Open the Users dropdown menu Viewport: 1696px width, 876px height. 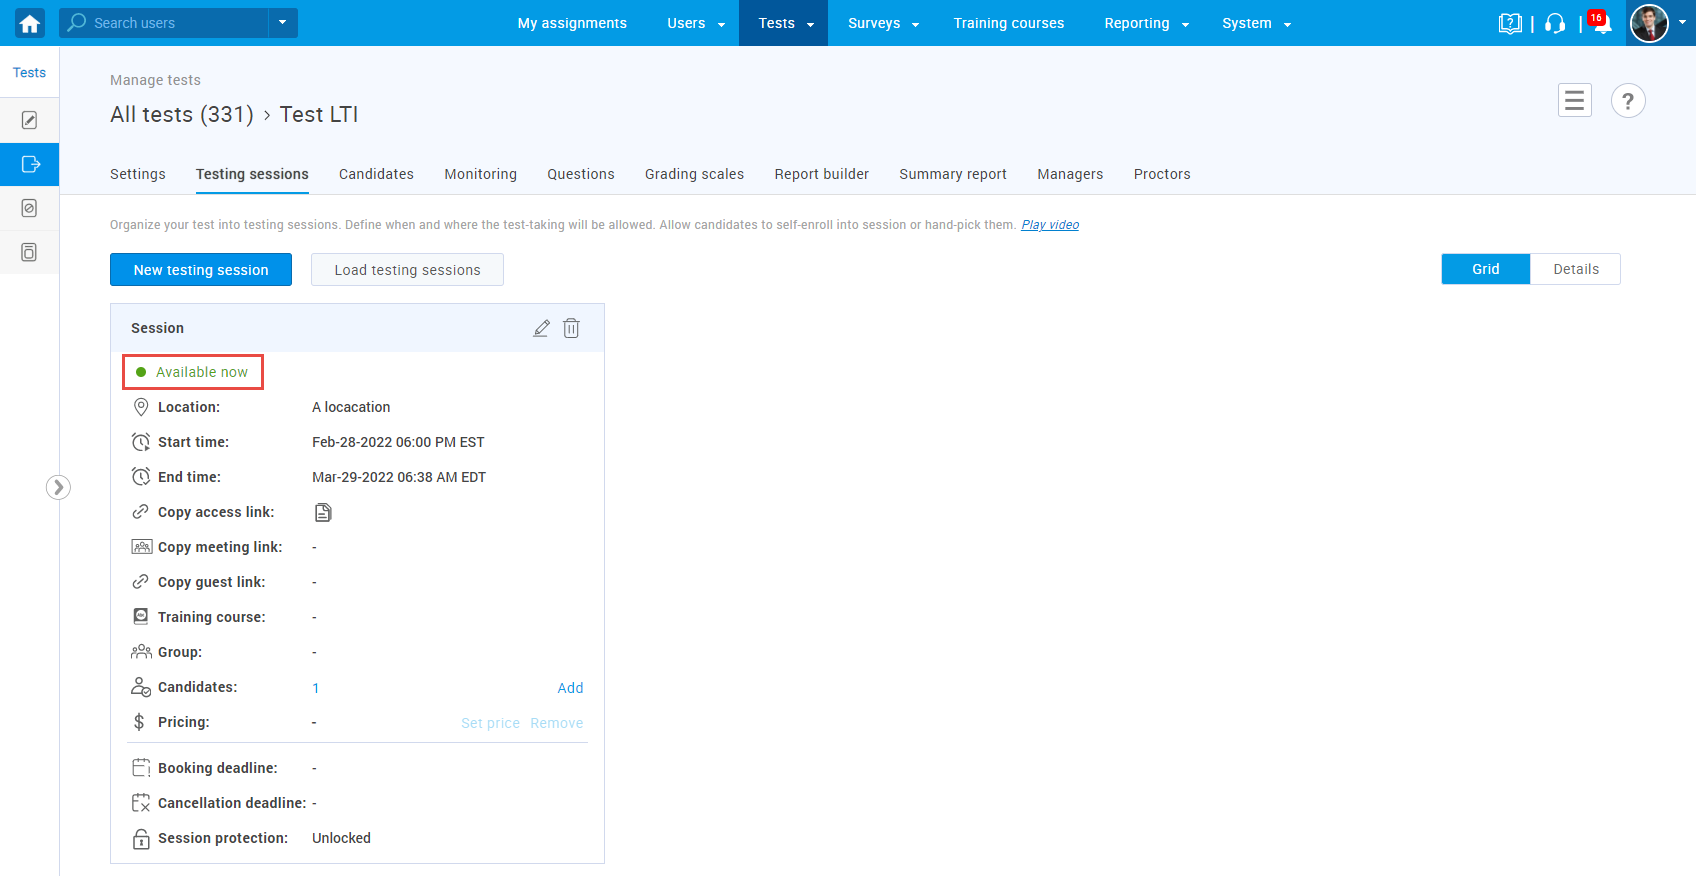click(x=696, y=23)
